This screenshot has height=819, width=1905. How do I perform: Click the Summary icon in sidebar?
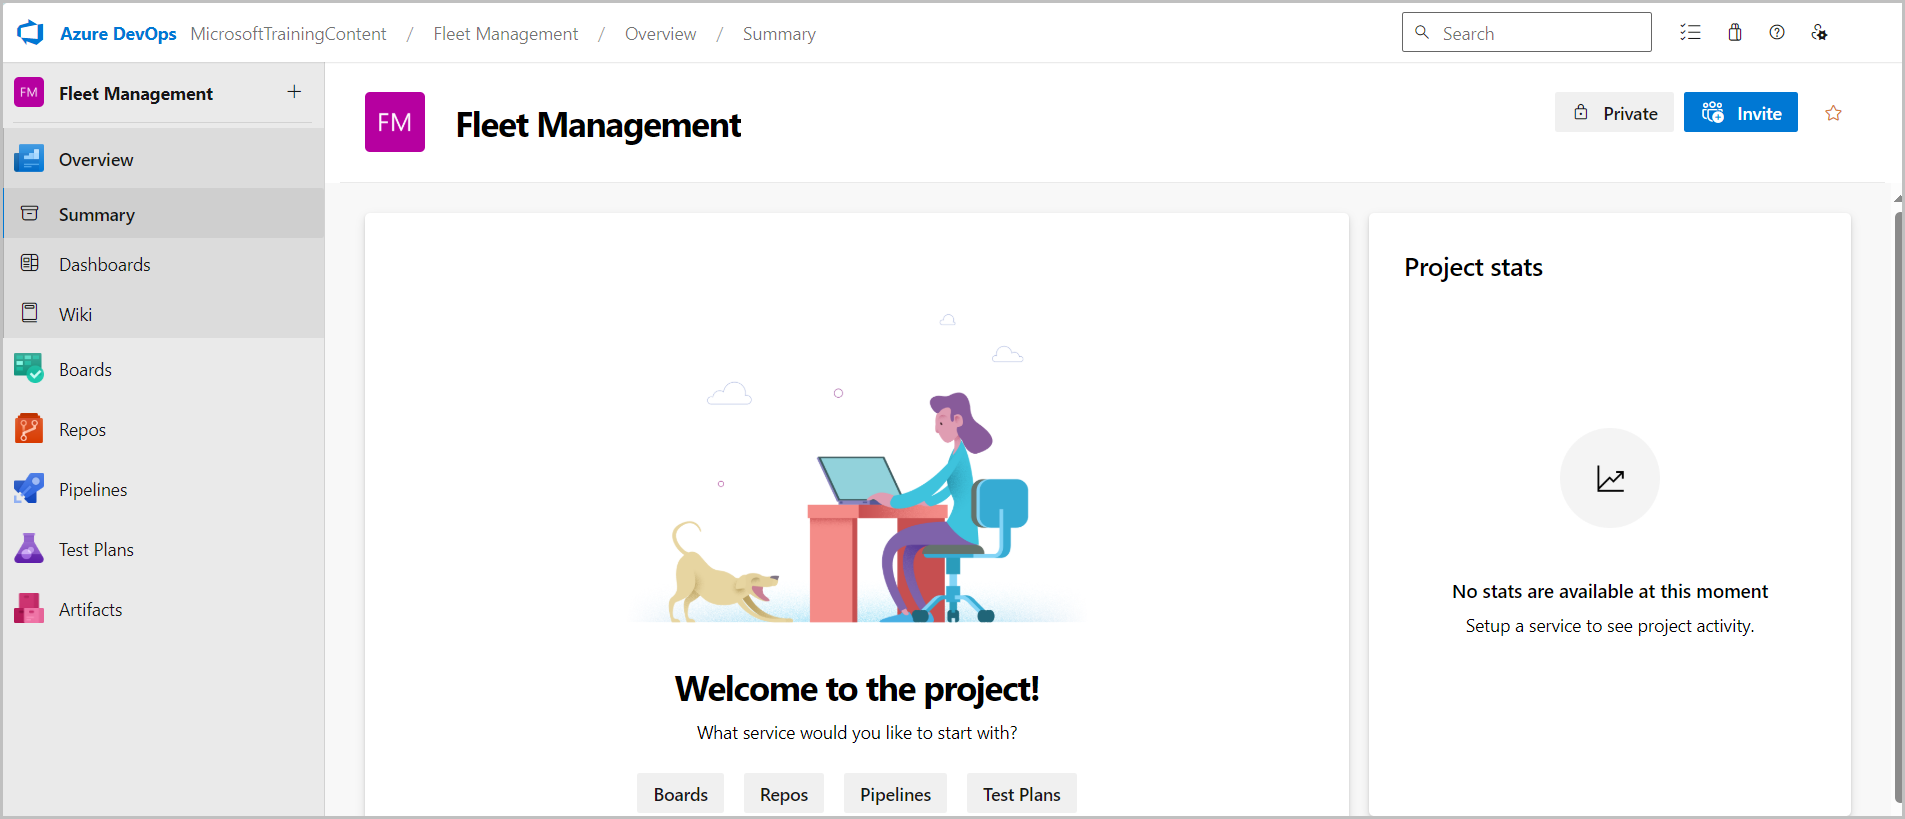pyautogui.click(x=30, y=214)
